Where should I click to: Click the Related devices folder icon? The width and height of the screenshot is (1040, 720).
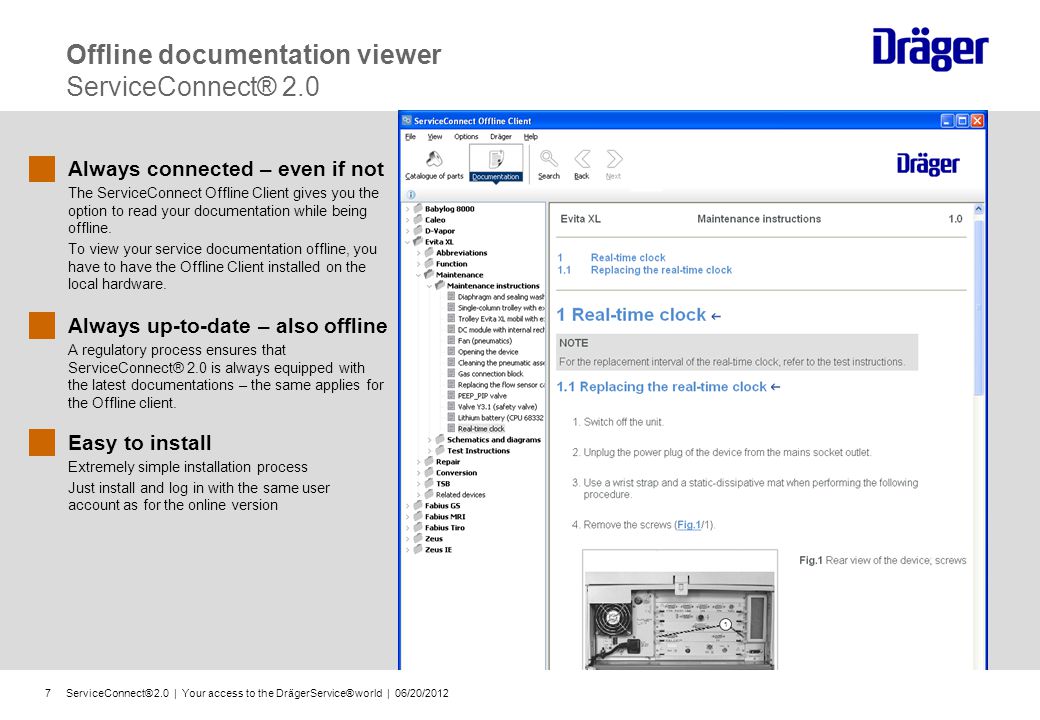click(429, 495)
